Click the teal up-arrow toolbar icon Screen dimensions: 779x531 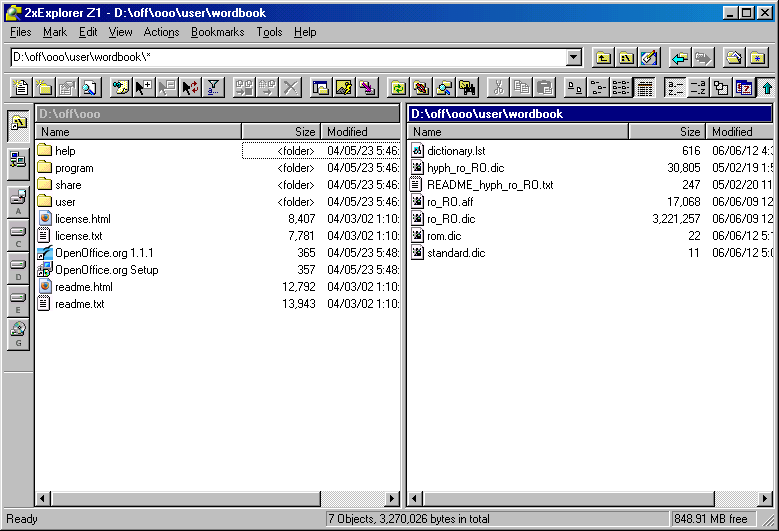(767, 88)
